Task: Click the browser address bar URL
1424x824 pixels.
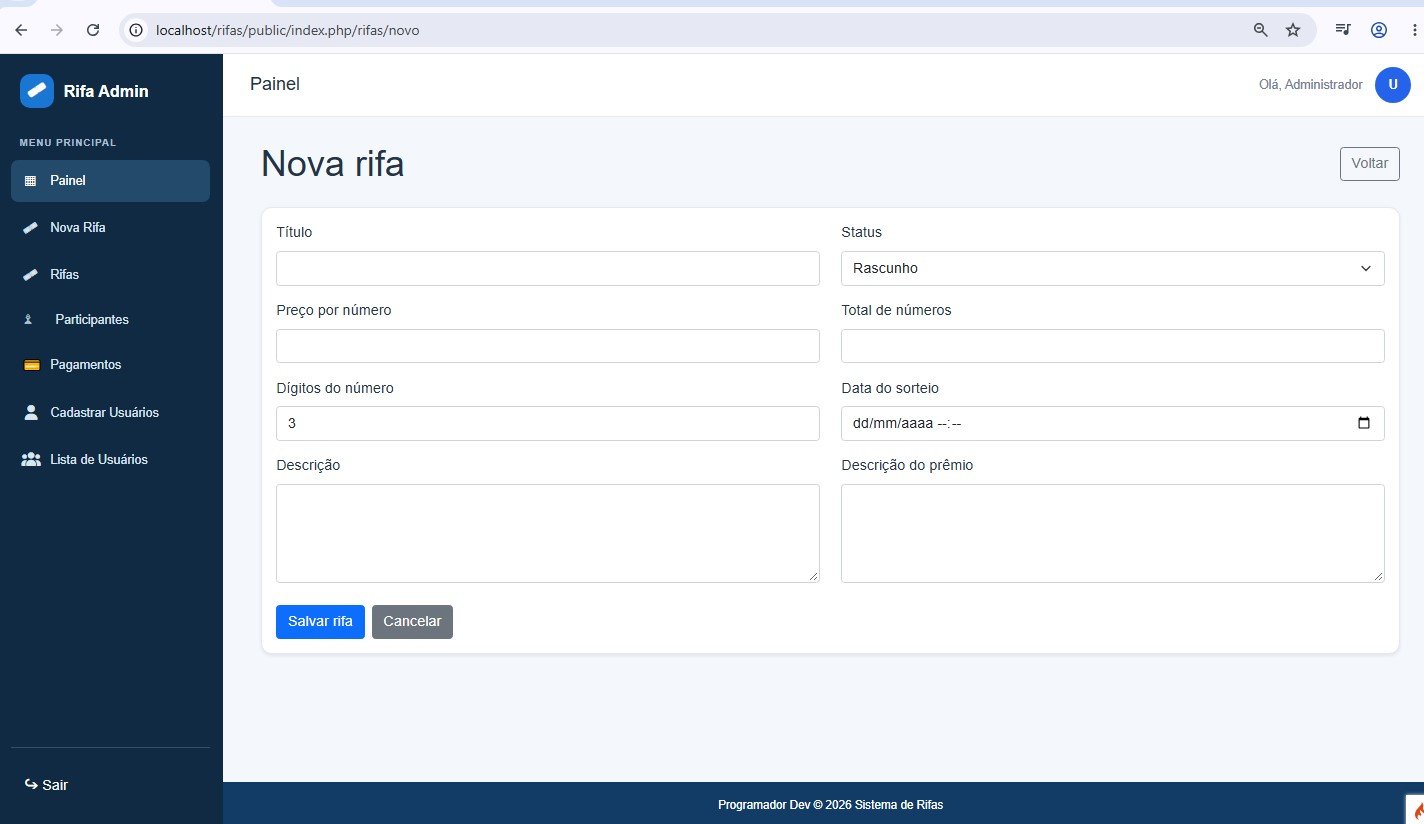Action: [x=288, y=30]
